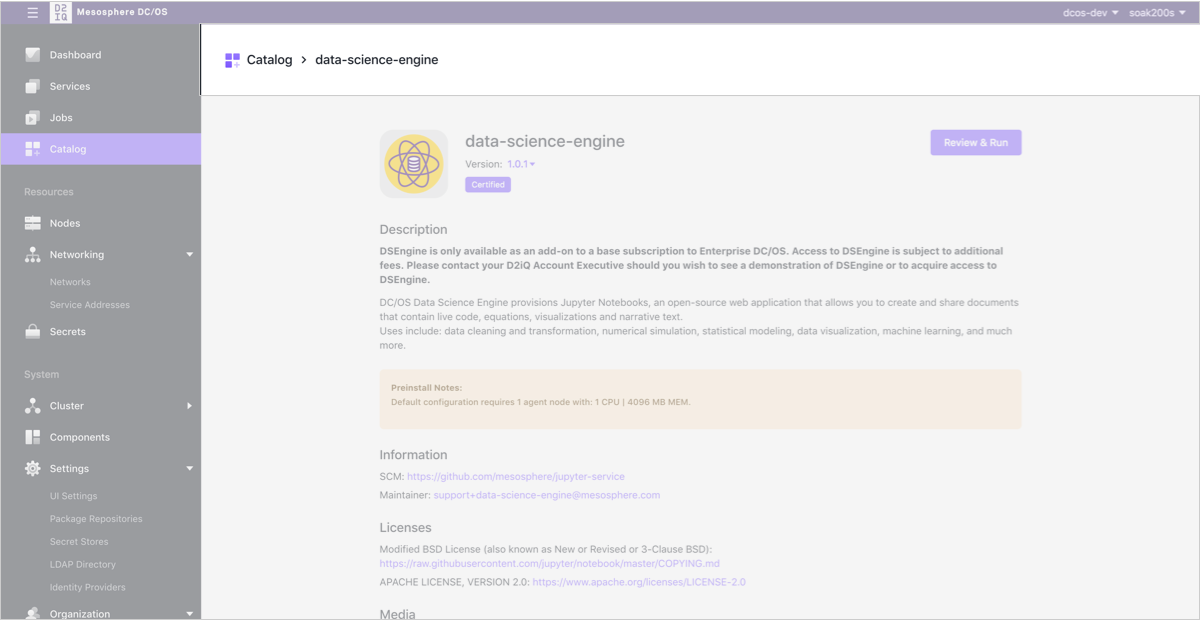The width and height of the screenshot is (1200, 620).
Task: Open the apache.org LICENSE-2.0 link
Action: (x=639, y=582)
